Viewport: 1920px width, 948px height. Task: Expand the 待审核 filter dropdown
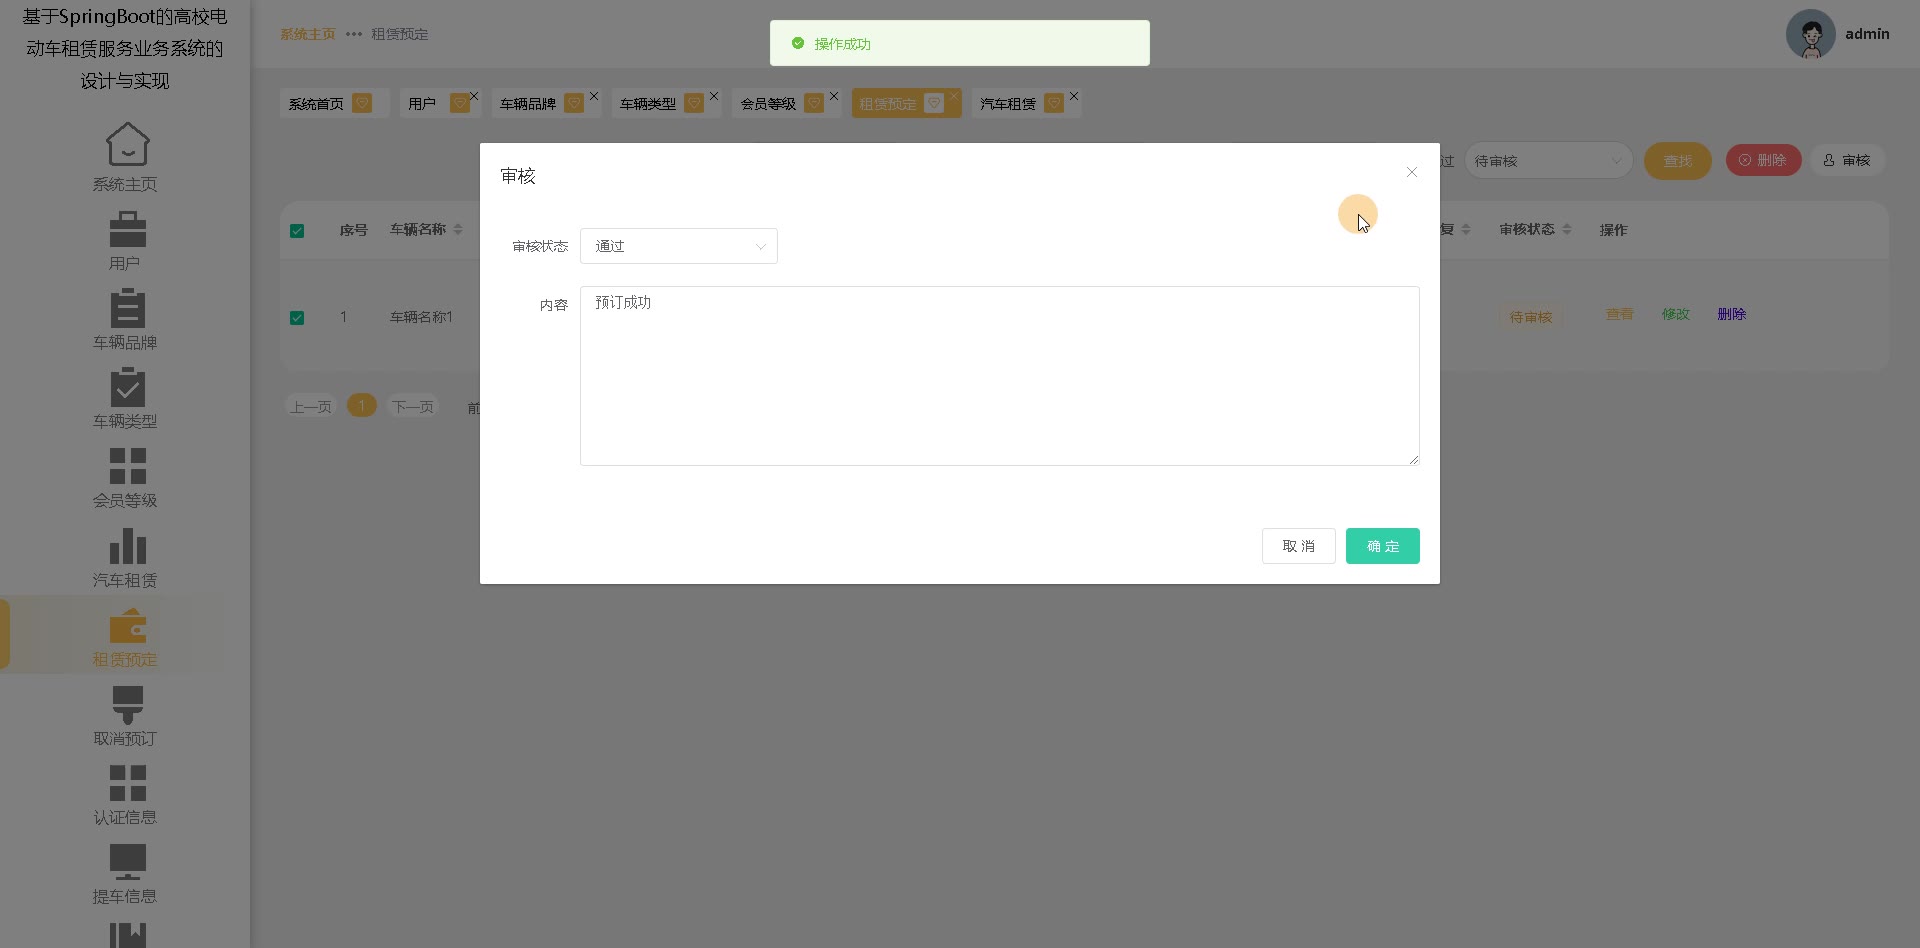coord(1548,160)
